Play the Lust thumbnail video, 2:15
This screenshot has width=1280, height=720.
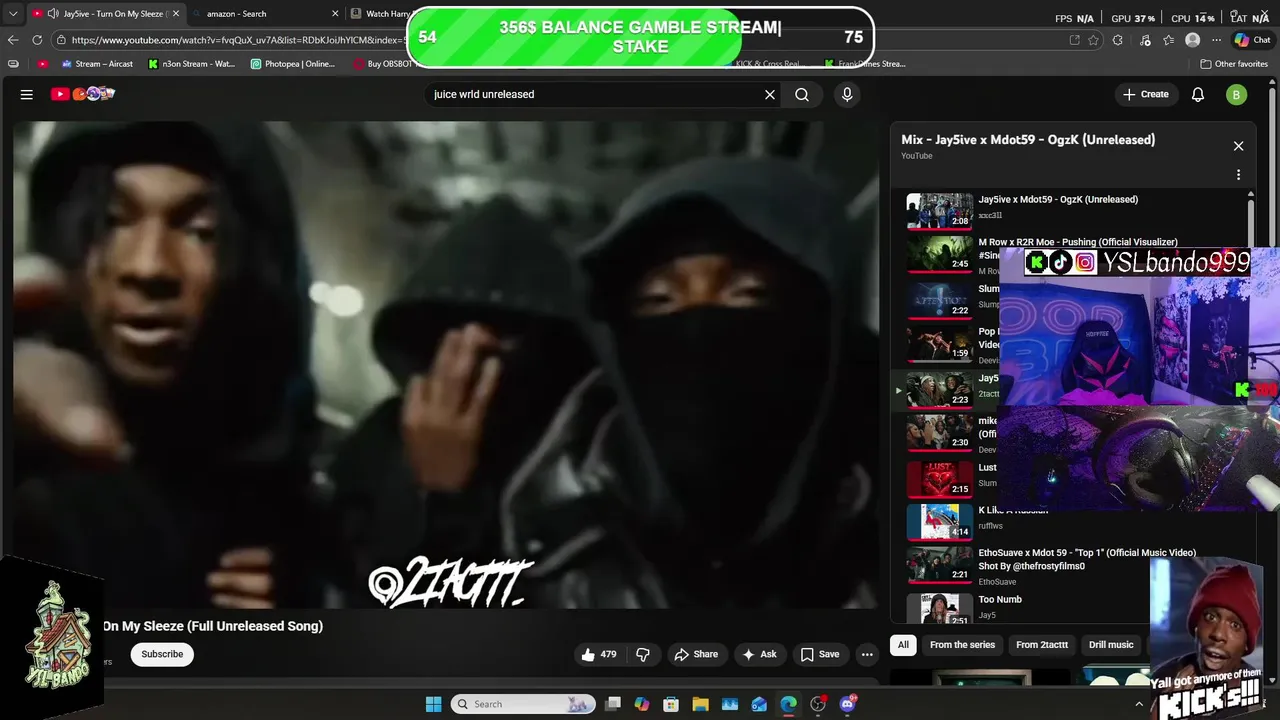939,479
